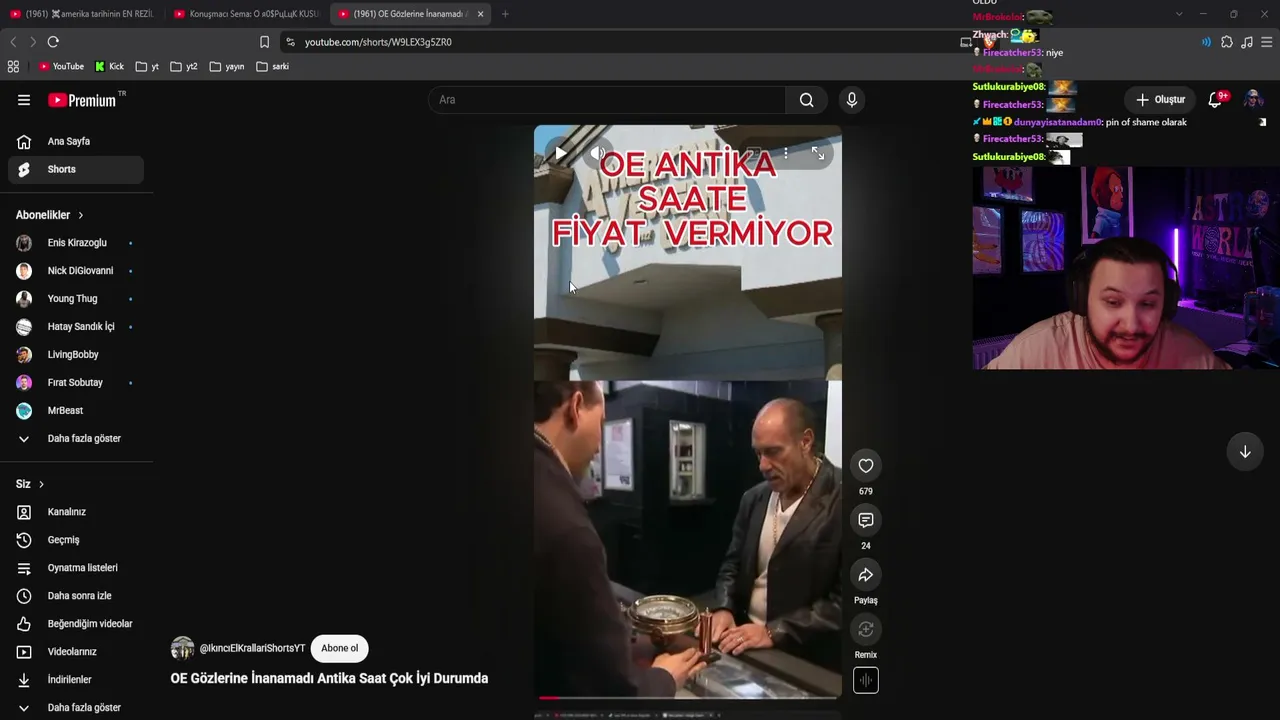Close the OE Gözlerine İnanamadı tab
The height and width of the screenshot is (720, 1280).
[481, 14]
